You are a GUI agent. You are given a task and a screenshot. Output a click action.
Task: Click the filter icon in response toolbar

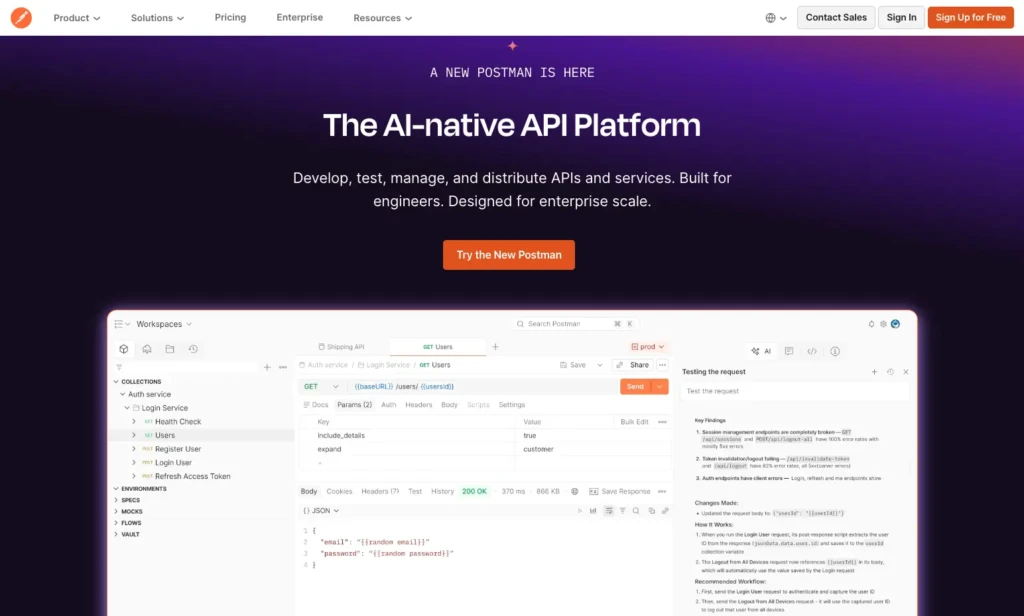622,511
